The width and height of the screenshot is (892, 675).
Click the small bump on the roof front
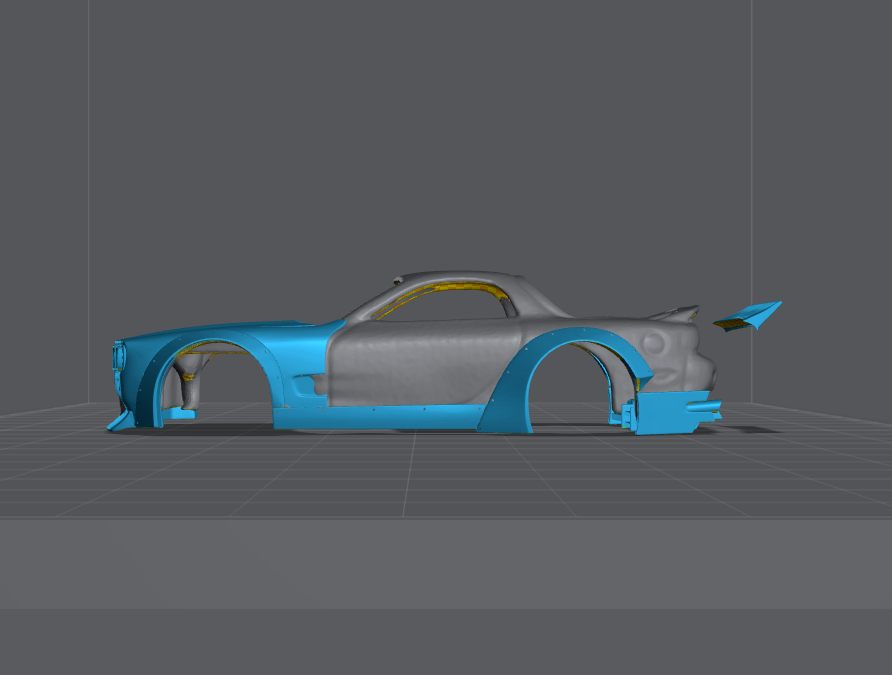(400, 277)
